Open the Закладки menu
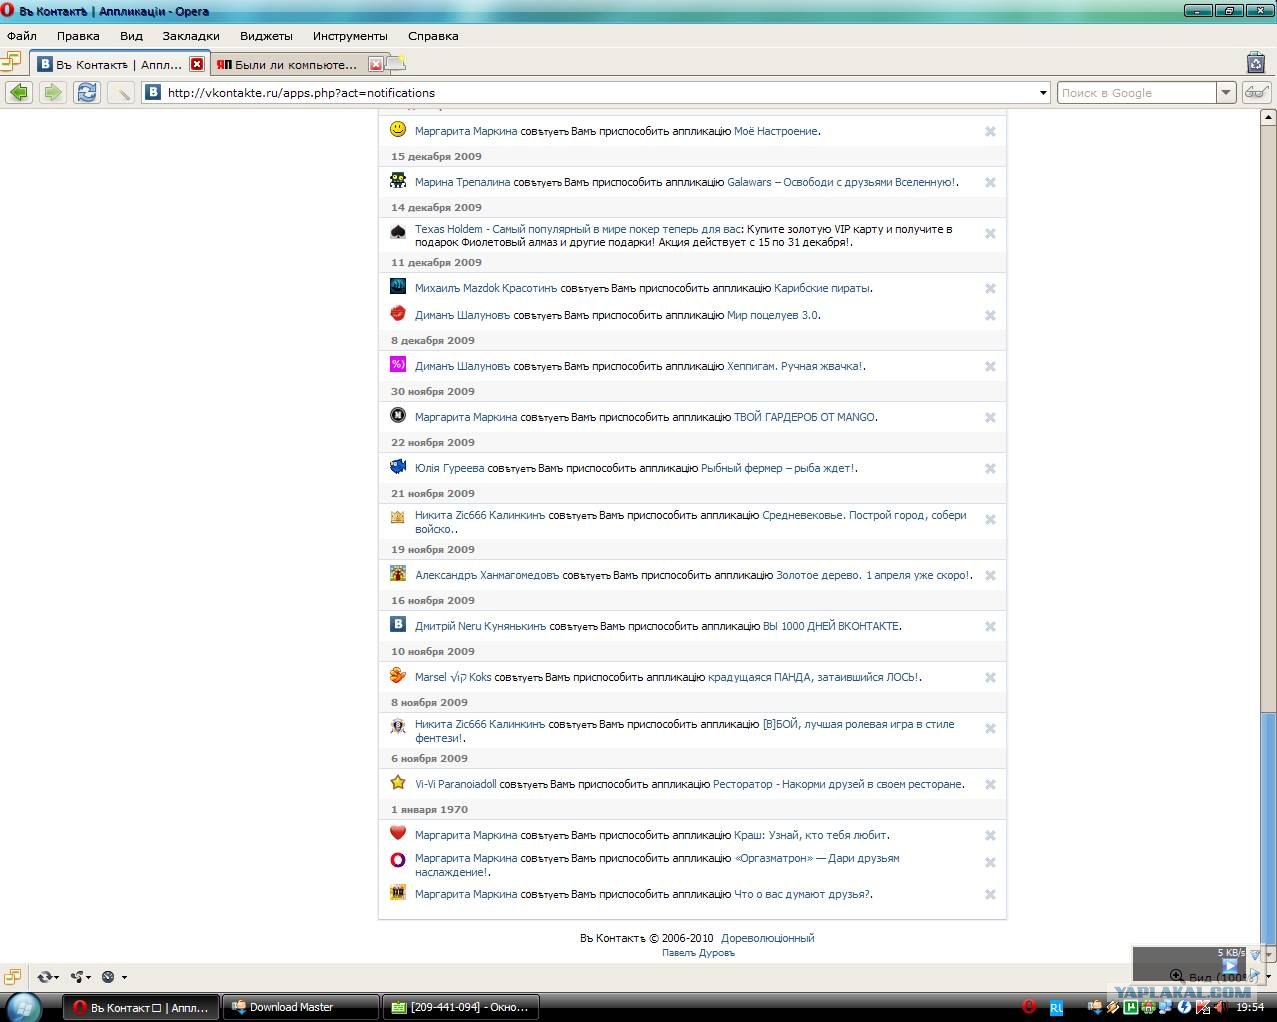Viewport: 1277px width, 1022px height. click(x=191, y=36)
